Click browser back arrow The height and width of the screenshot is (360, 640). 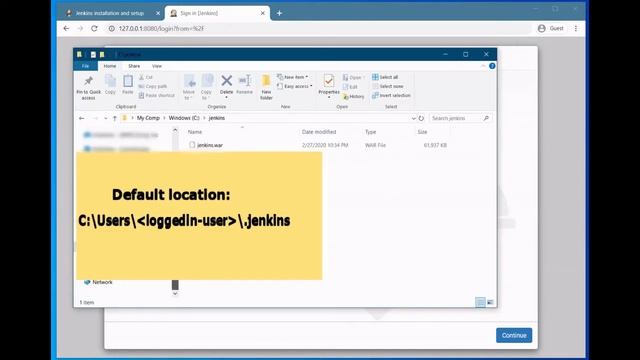click(67, 29)
